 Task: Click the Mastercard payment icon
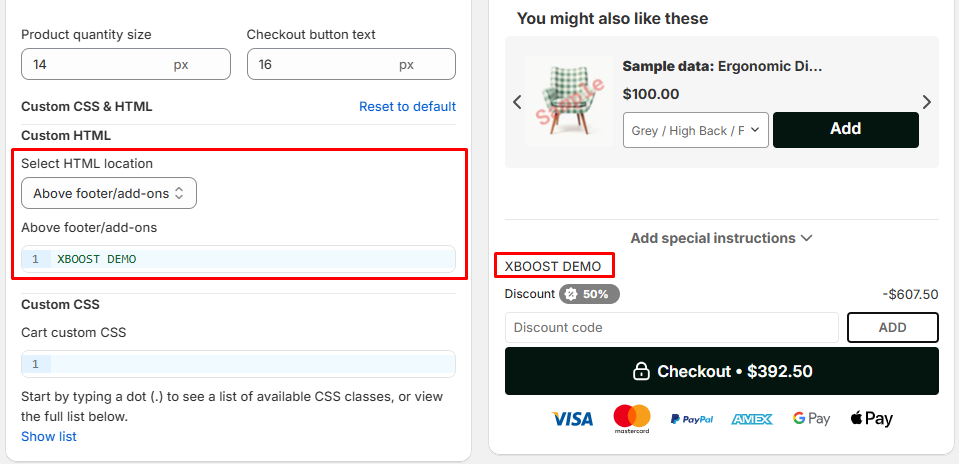[632, 419]
